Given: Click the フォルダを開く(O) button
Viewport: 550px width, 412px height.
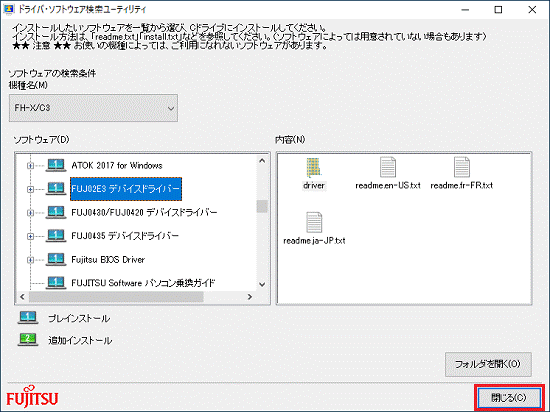Looking at the screenshot, I should coord(488,364).
